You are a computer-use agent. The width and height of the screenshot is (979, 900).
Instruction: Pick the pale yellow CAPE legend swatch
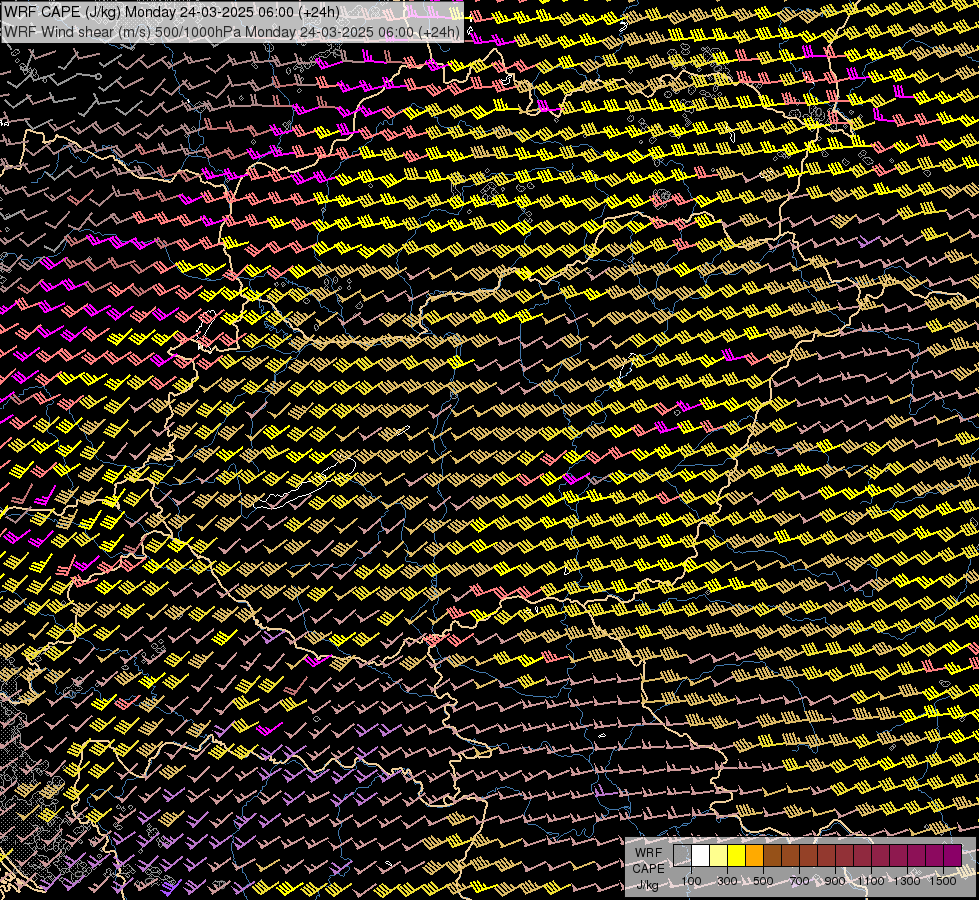pyautogui.click(x=719, y=855)
